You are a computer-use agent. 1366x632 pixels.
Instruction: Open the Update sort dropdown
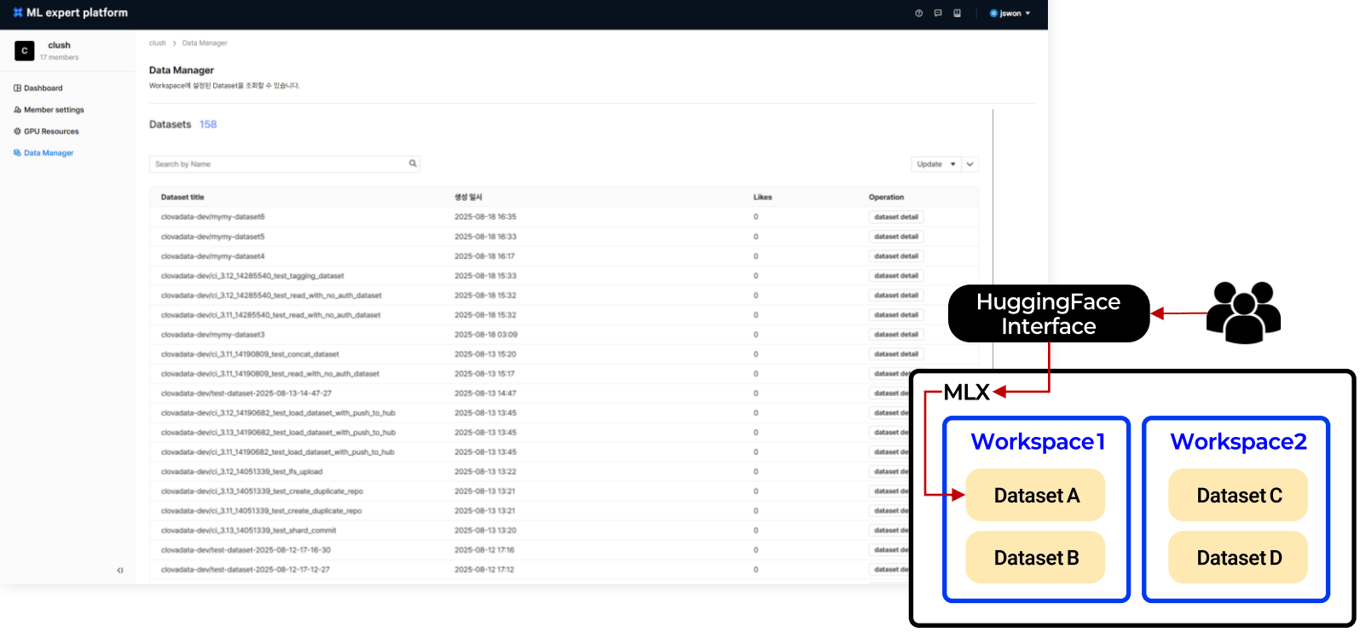(x=936, y=164)
